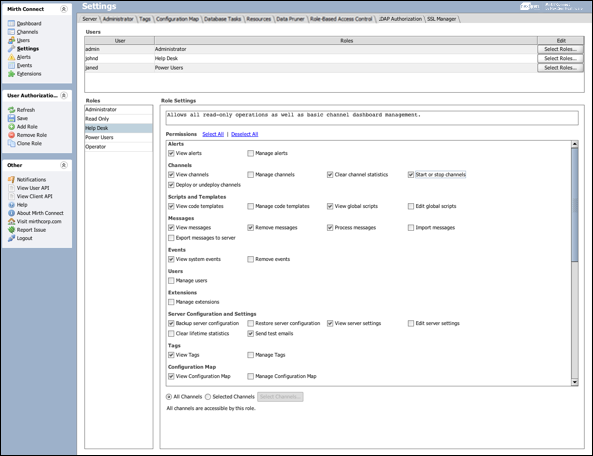Click the Roles column header
This screenshot has height=456, width=593.
(x=346, y=40)
